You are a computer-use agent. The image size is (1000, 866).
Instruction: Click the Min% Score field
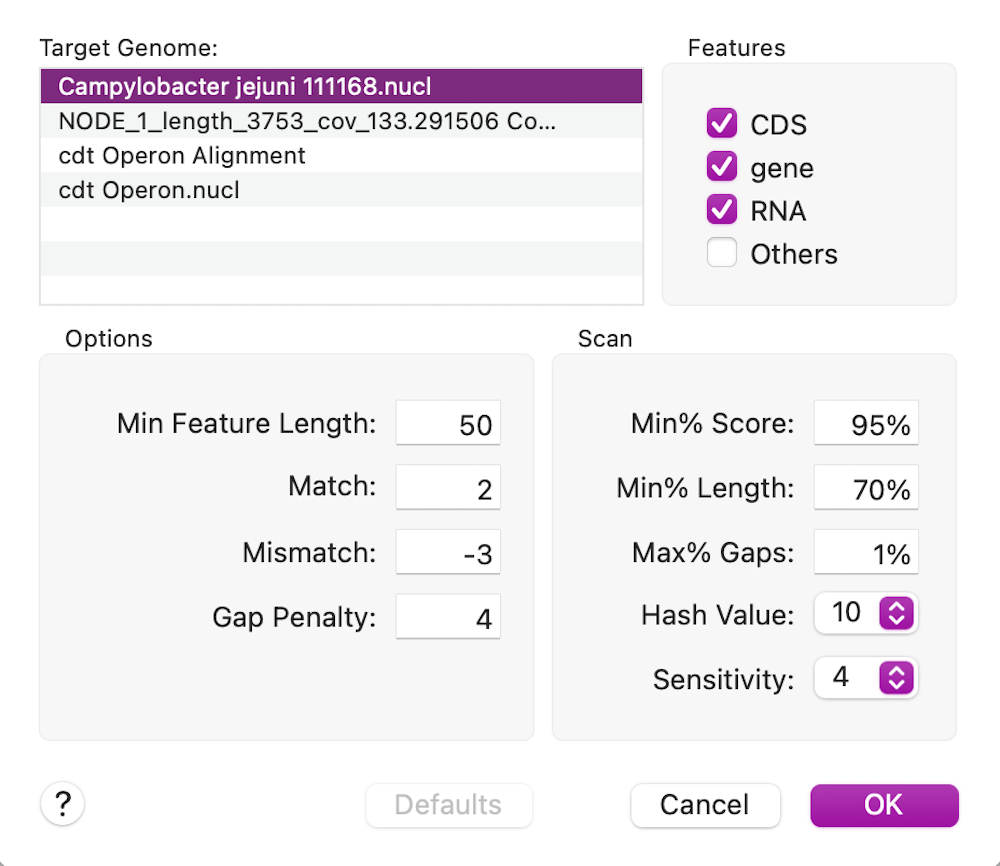pyautogui.click(x=865, y=424)
